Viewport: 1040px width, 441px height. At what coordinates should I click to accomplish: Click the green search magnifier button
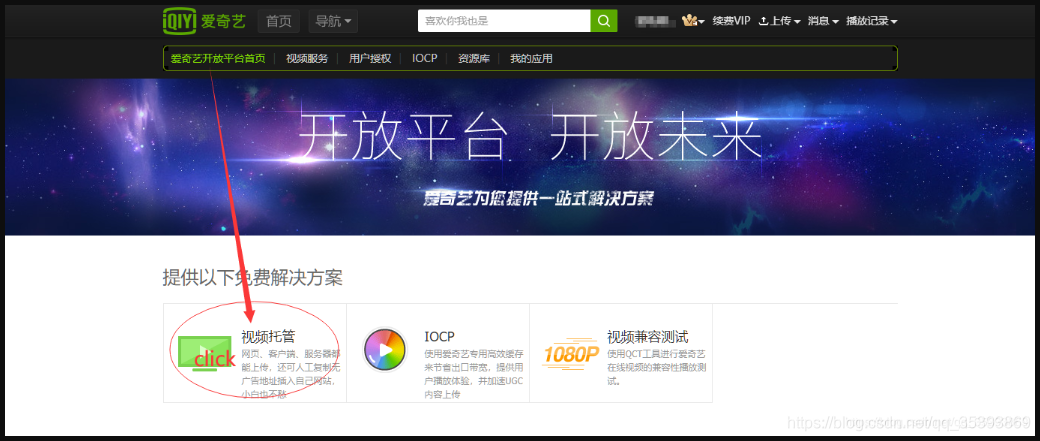click(x=604, y=21)
